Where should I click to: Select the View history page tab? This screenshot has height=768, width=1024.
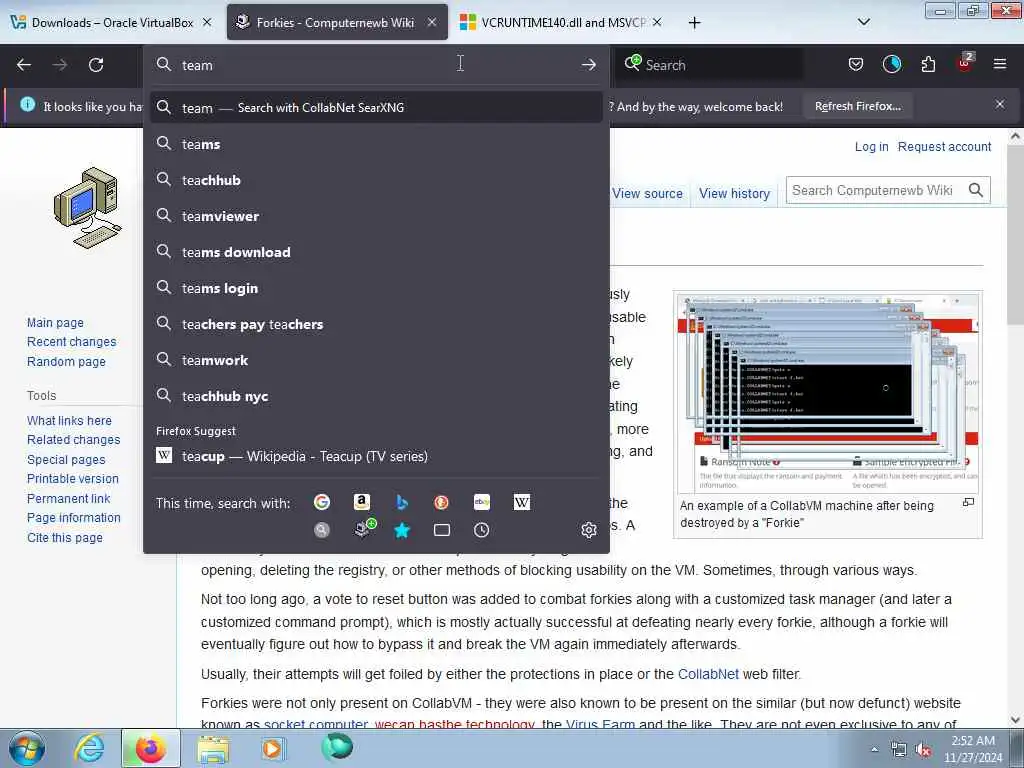tap(734, 193)
